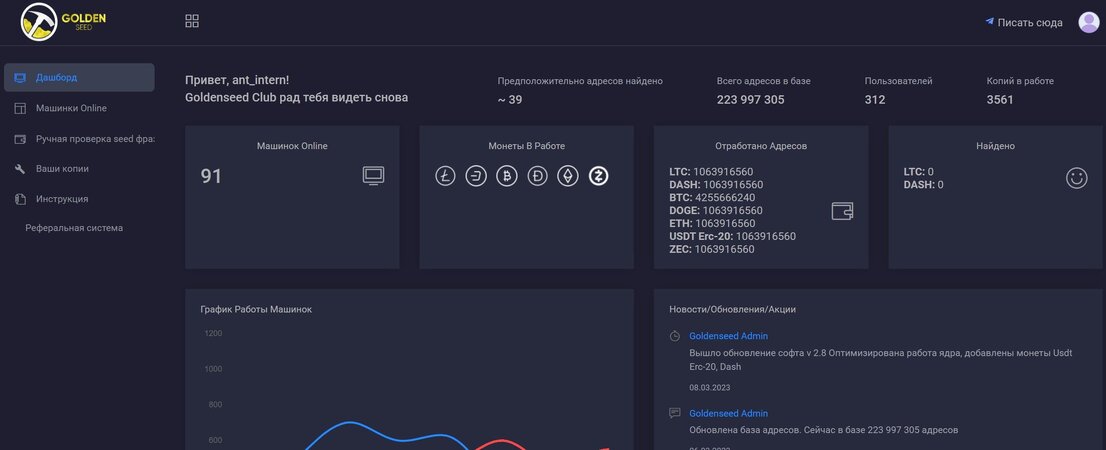Viewport: 1106px width, 450px height.
Task: Click the '~ 39' found addresses value
Action: tap(510, 100)
